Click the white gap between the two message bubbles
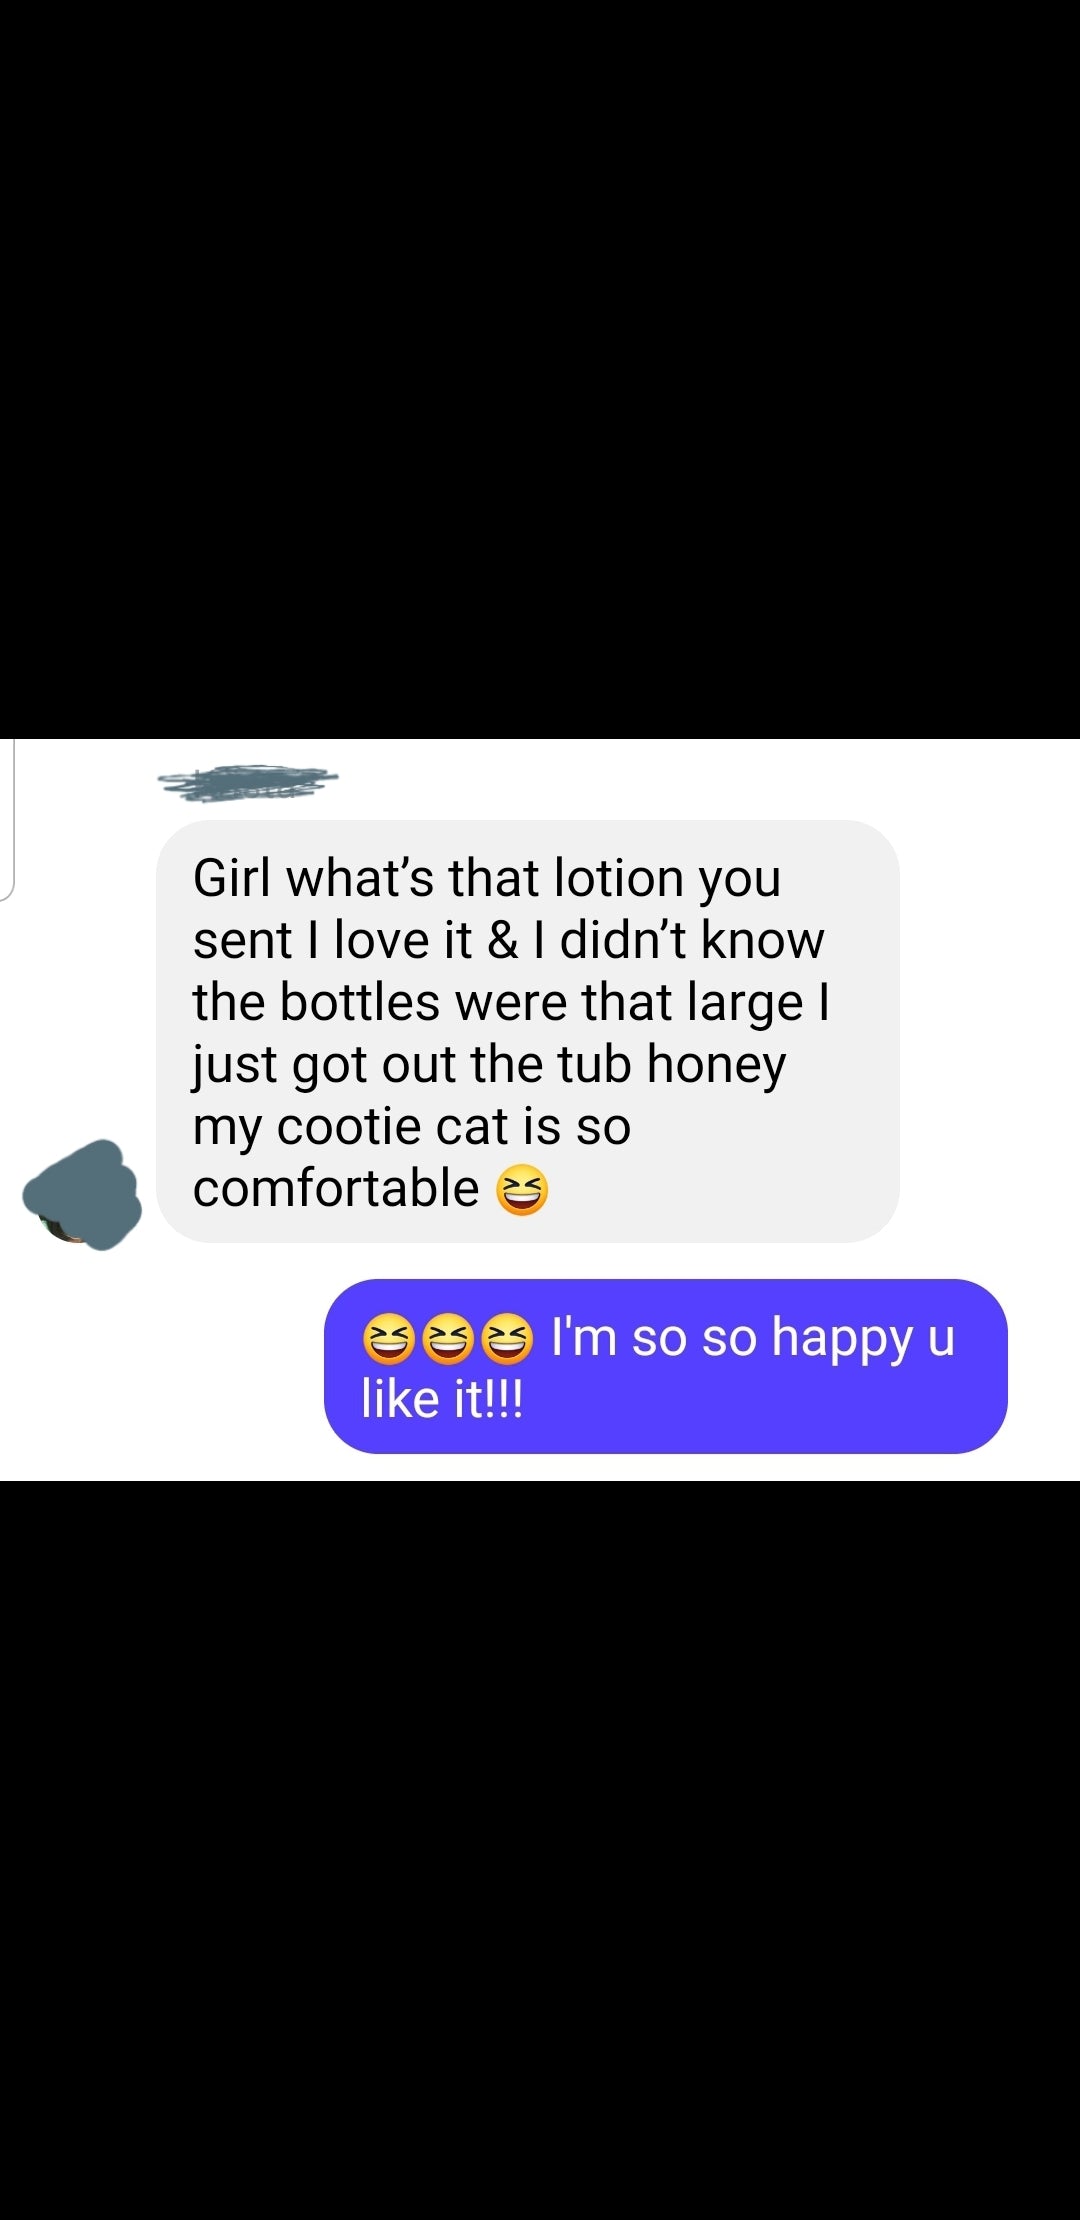The width and height of the screenshot is (1080, 2220). (540, 1261)
